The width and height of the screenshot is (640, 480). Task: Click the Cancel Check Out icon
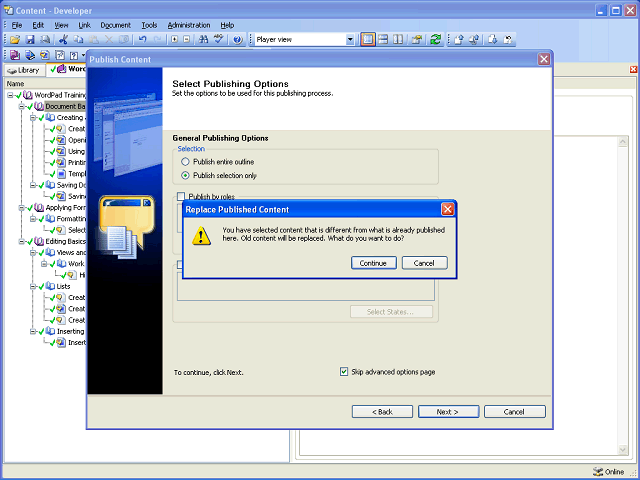click(508, 40)
